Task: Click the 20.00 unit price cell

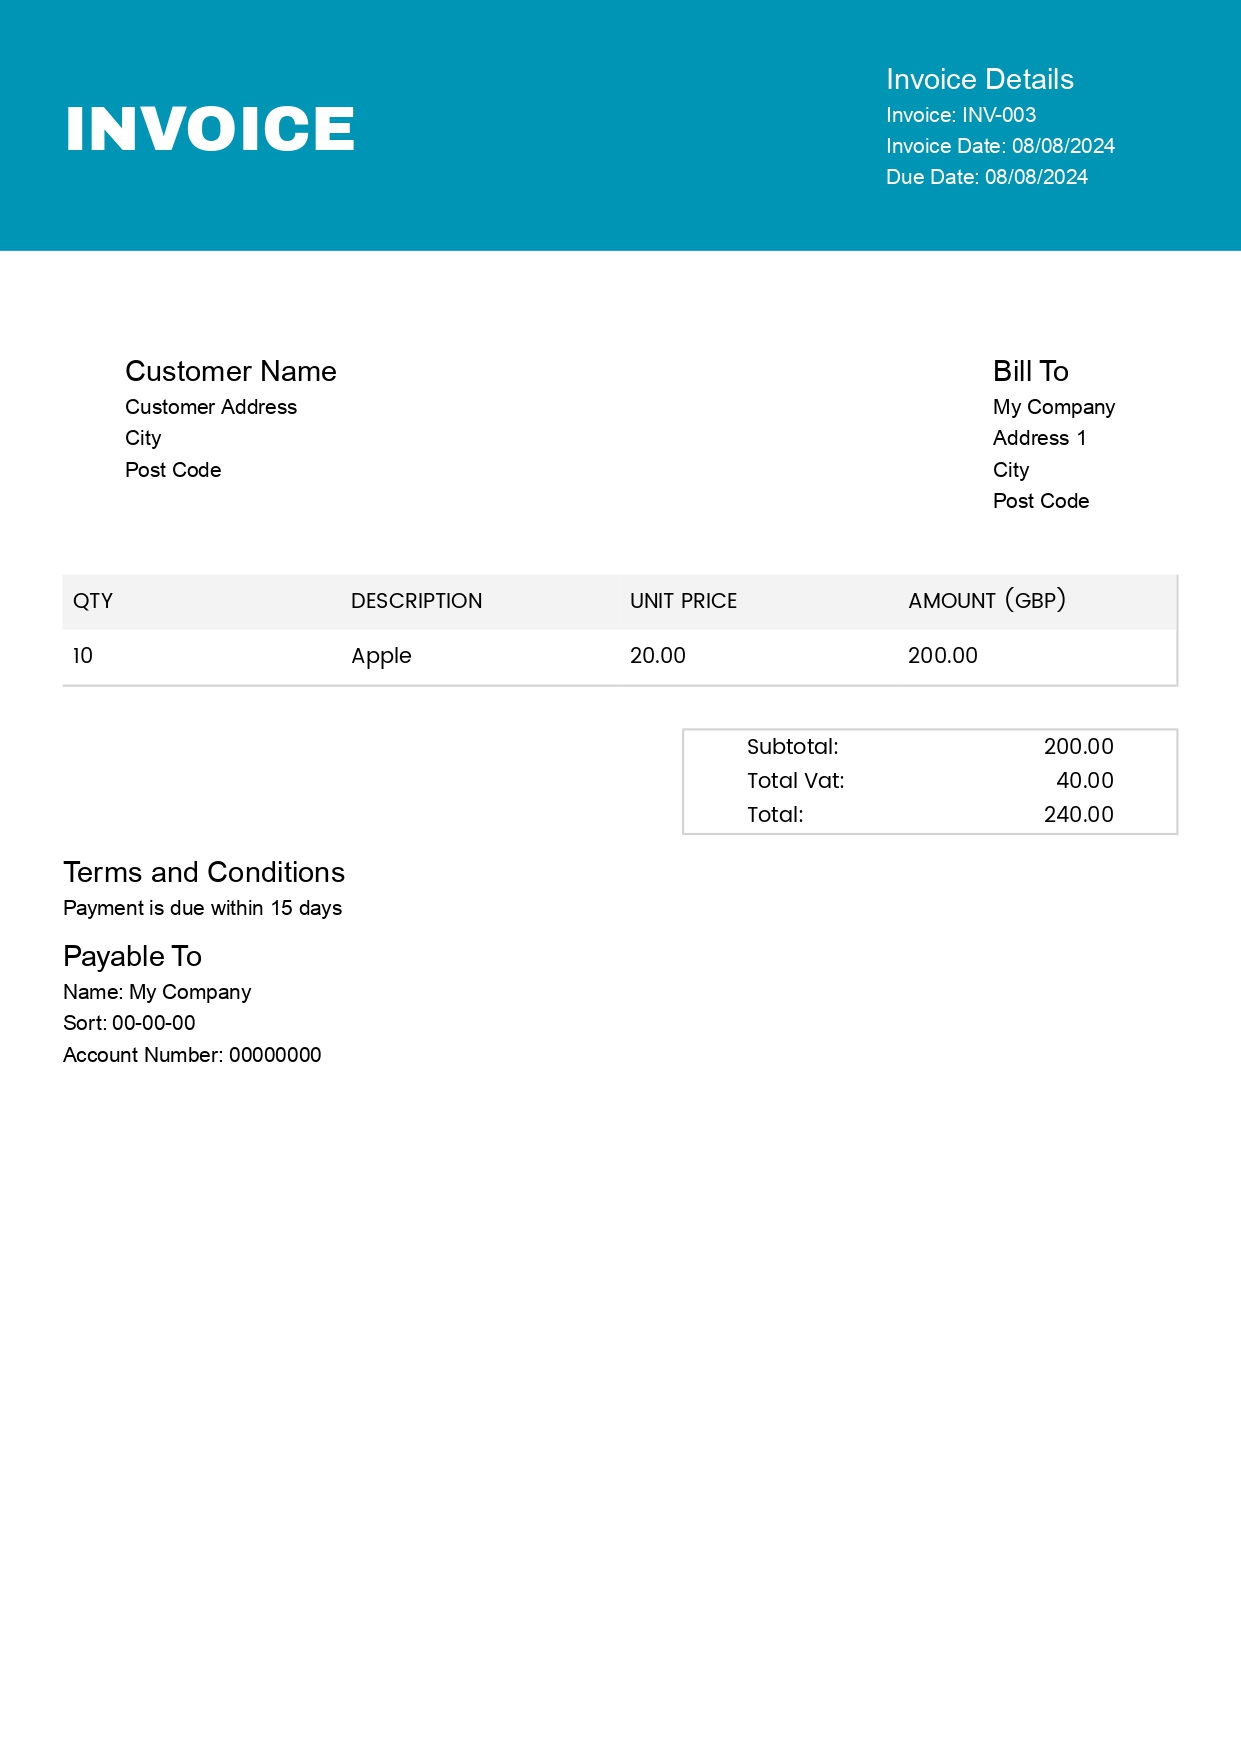Action: 657,656
